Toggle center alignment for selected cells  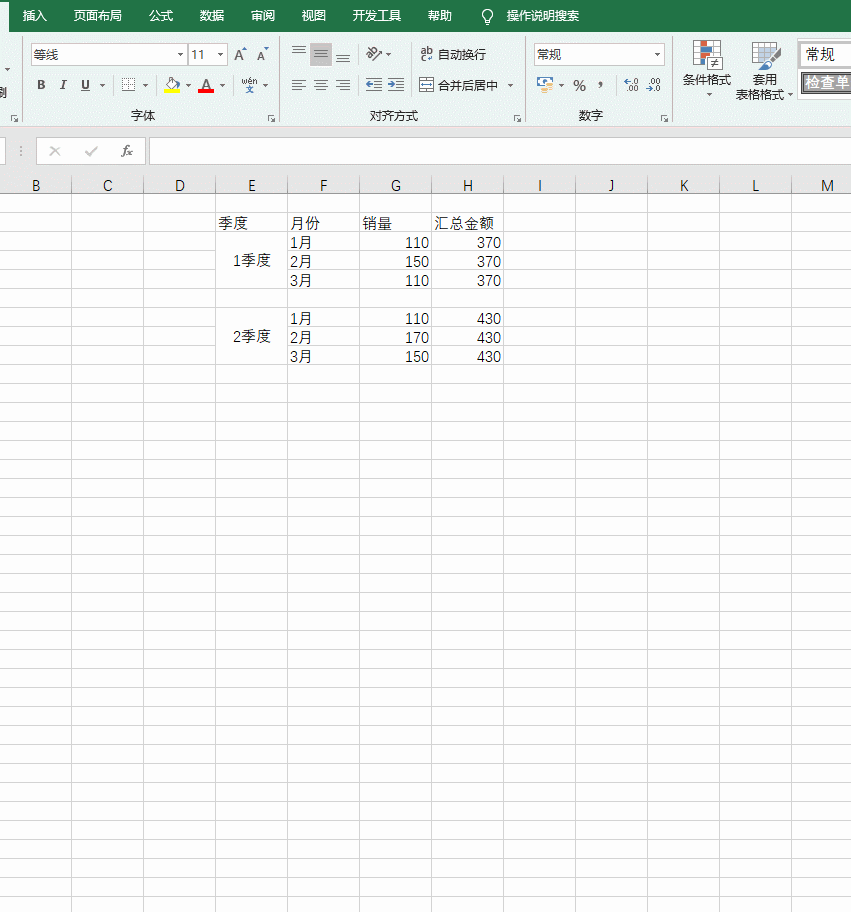tap(320, 84)
